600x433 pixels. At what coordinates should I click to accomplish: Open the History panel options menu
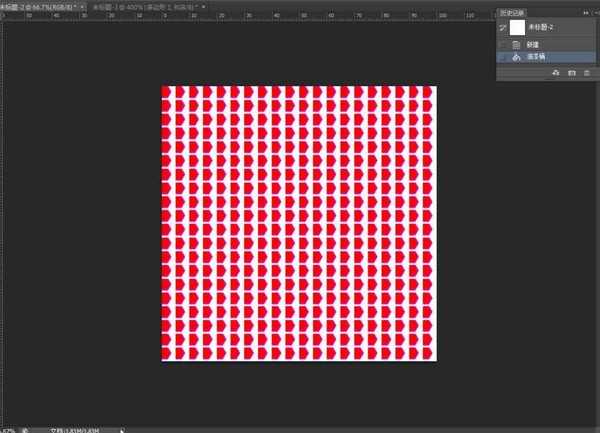pyautogui.click(x=595, y=13)
